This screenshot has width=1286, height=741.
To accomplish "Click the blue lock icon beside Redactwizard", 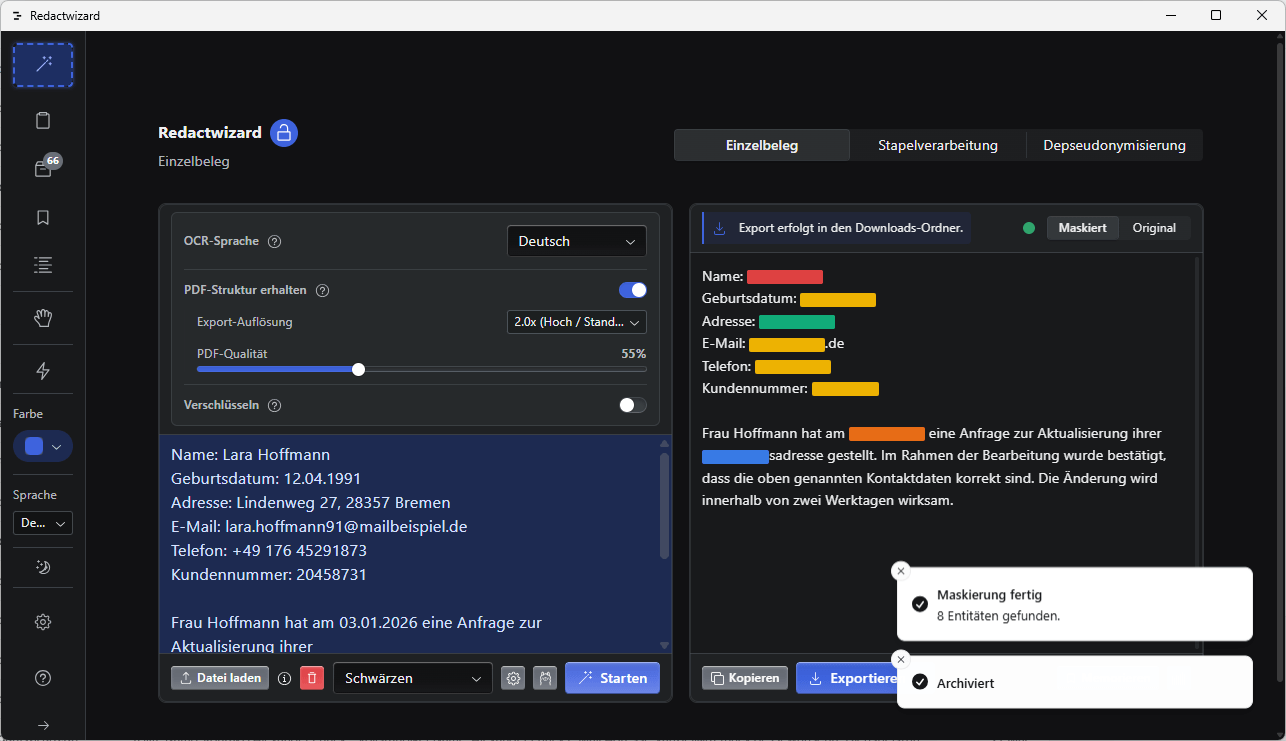I will [x=284, y=133].
